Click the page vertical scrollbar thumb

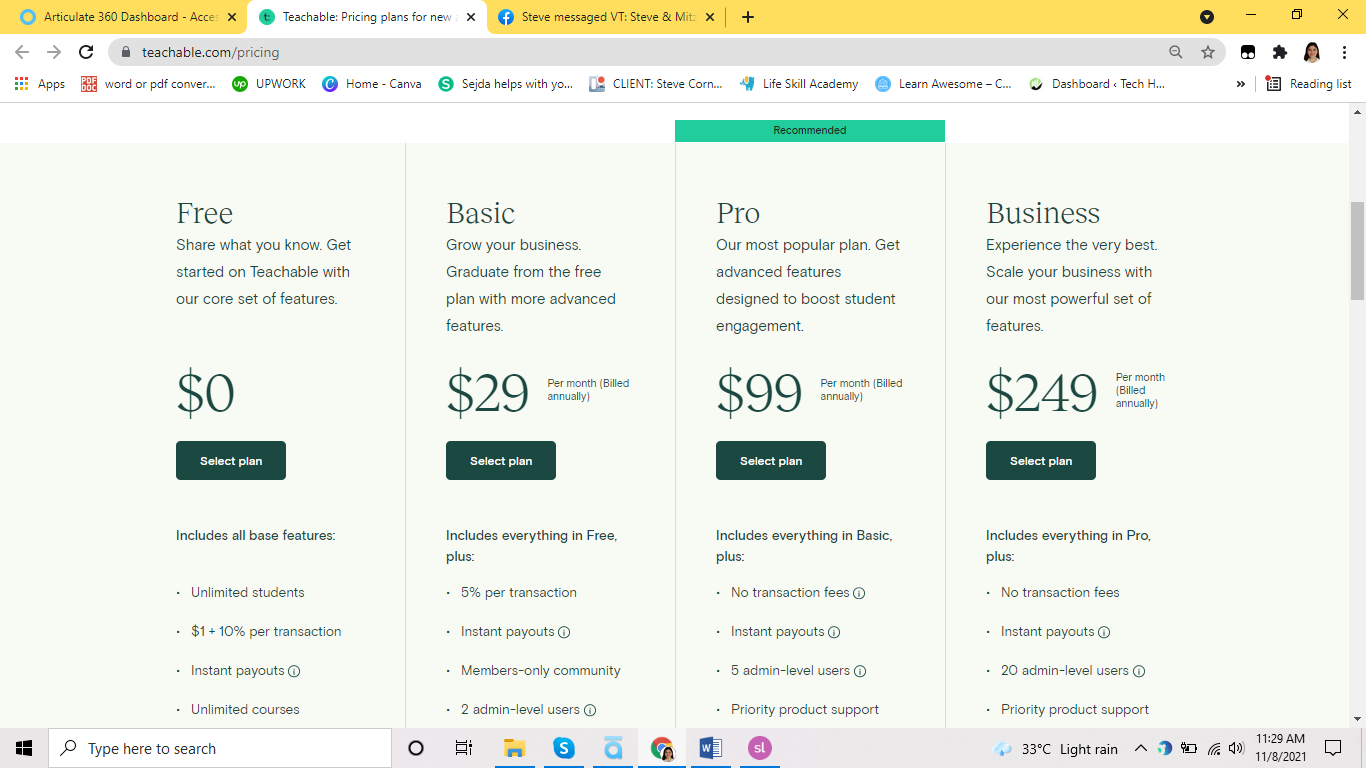(x=1357, y=250)
